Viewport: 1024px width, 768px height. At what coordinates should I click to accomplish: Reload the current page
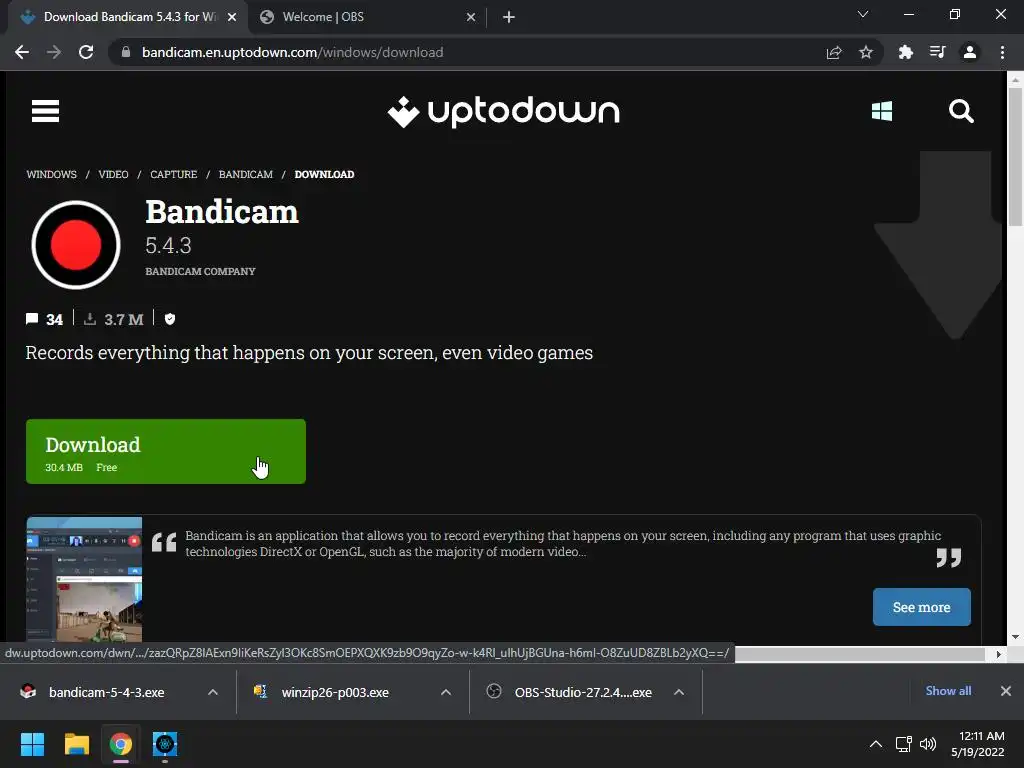pyautogui.click(x=86, y=52)
